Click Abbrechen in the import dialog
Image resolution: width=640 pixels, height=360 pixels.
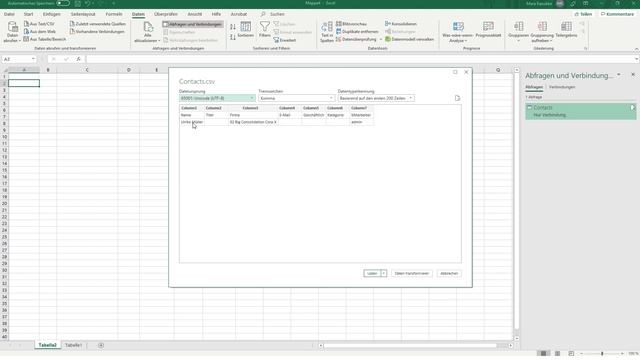[x=449, y=273]
